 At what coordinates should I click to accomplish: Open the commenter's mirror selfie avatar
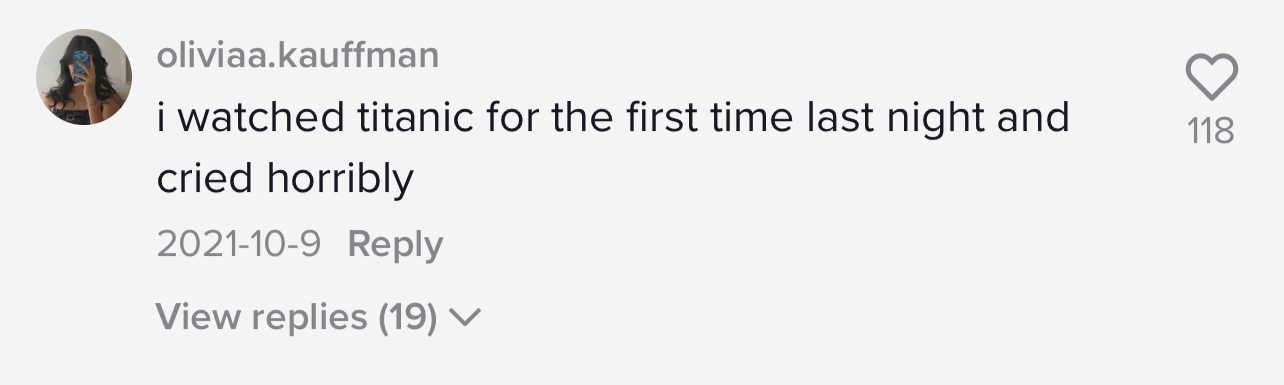(84, 77)
